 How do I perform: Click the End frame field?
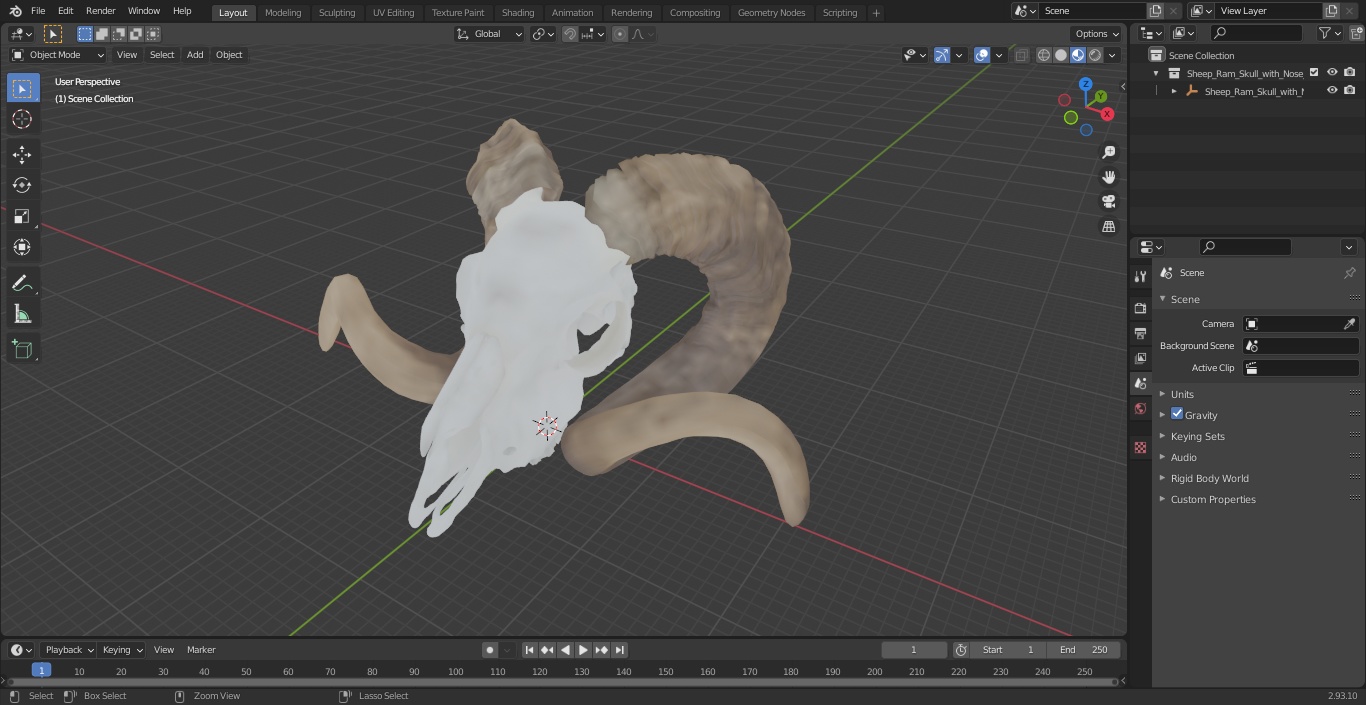coord(1084,650)
